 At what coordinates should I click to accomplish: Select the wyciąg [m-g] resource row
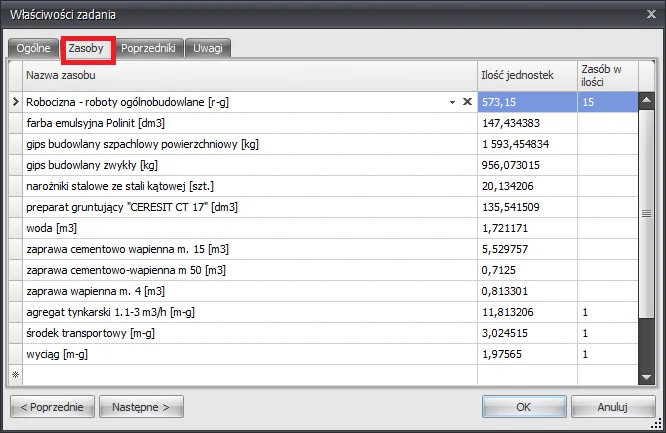[240, 354]
